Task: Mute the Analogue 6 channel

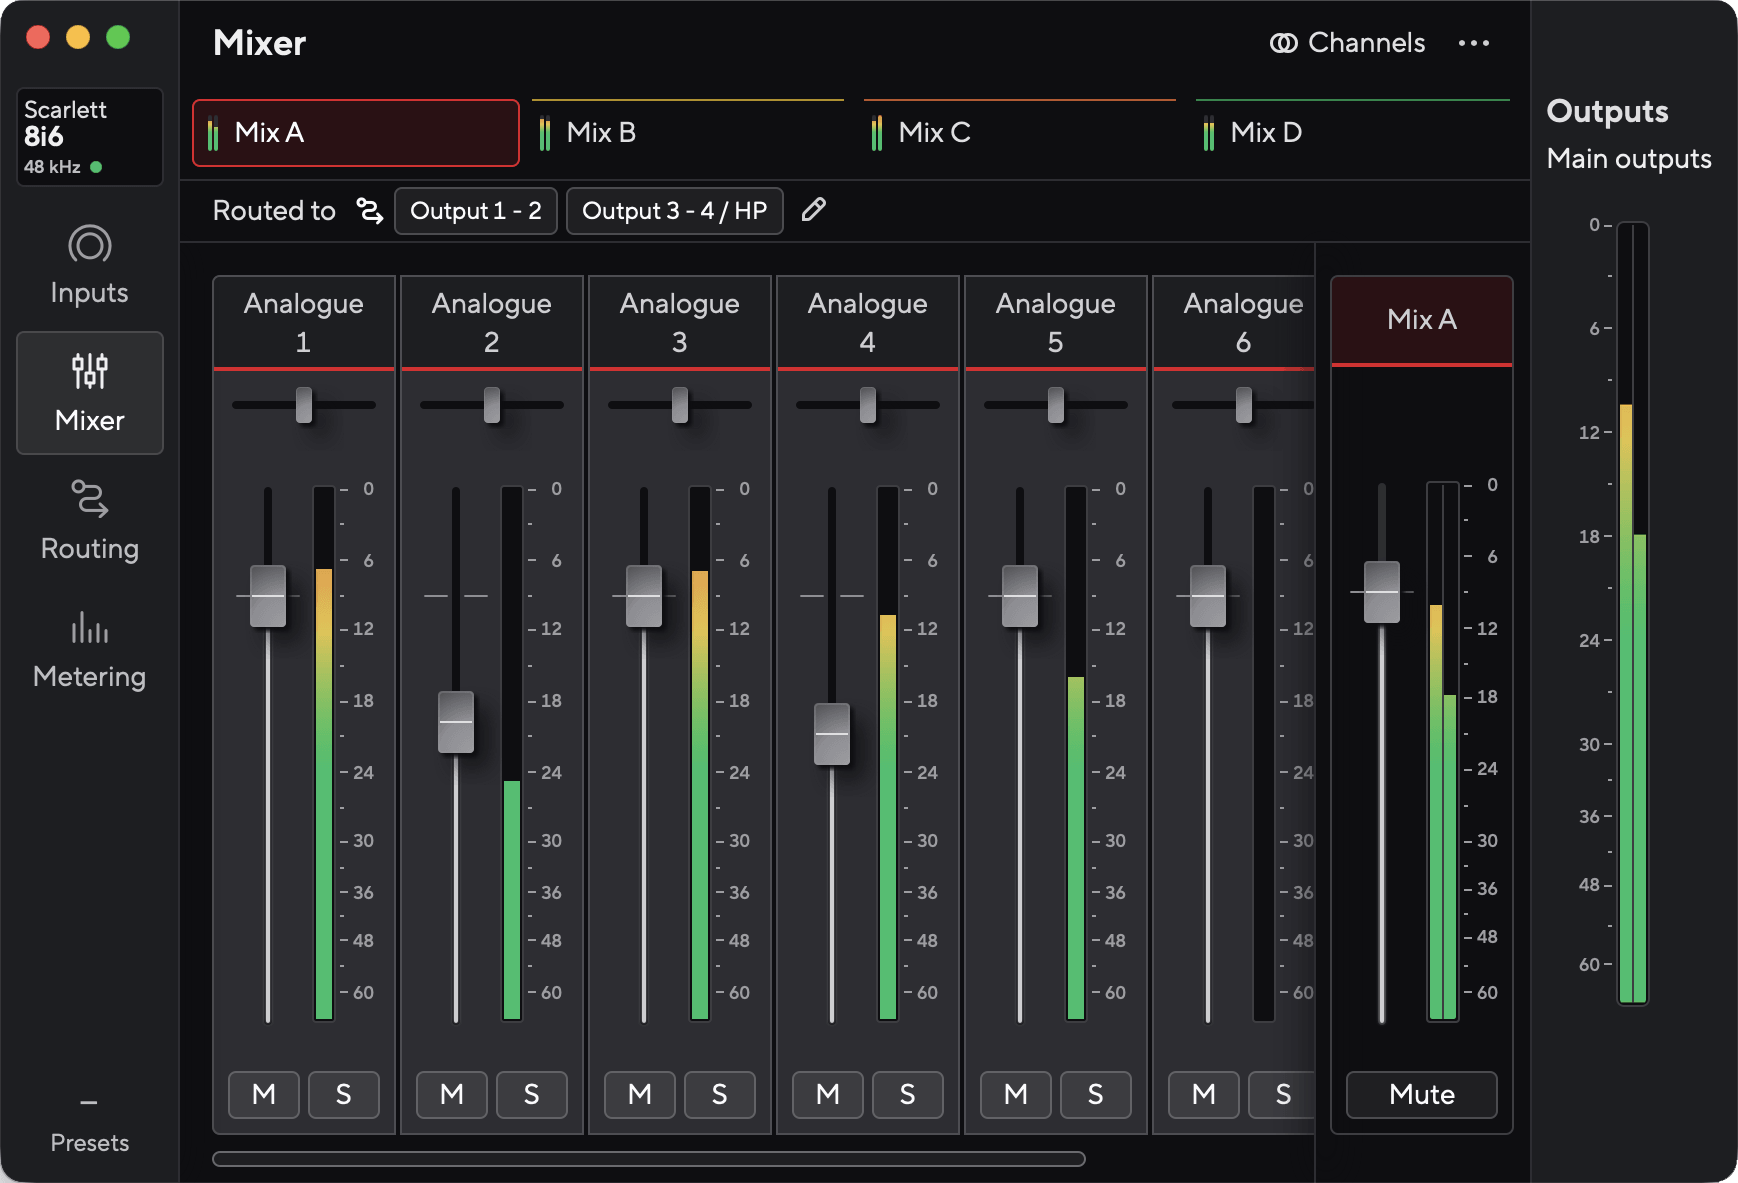Action: [1204, 1094]
